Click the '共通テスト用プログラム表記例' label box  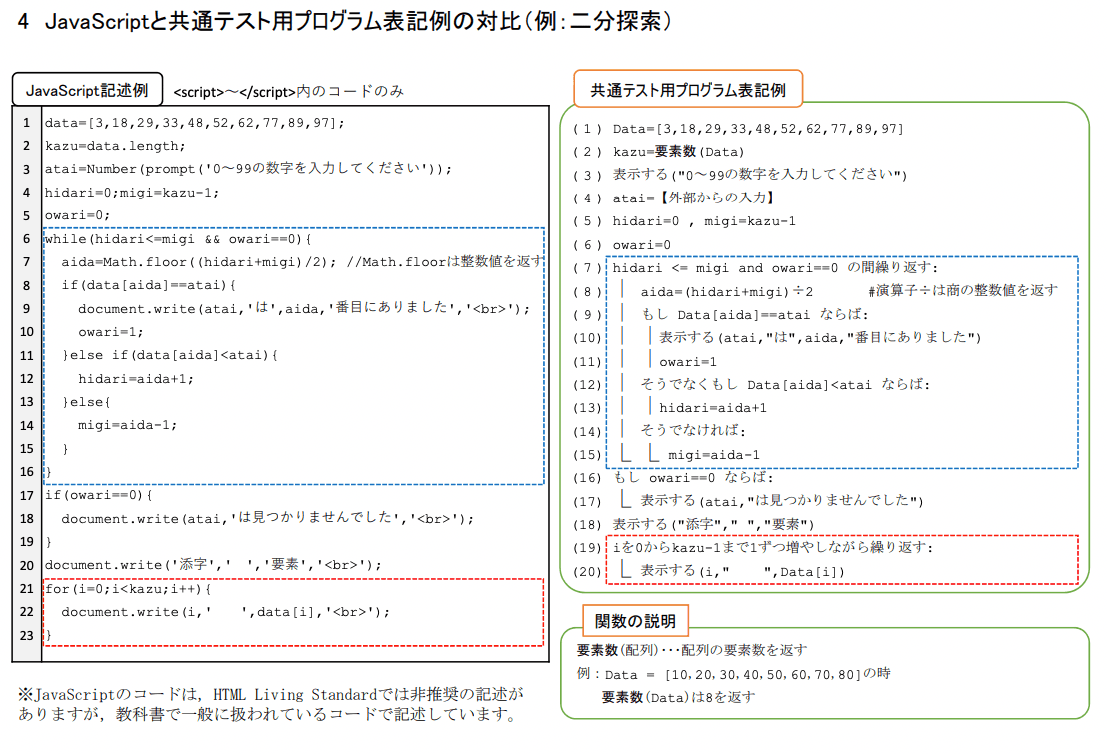coord(688,90)
